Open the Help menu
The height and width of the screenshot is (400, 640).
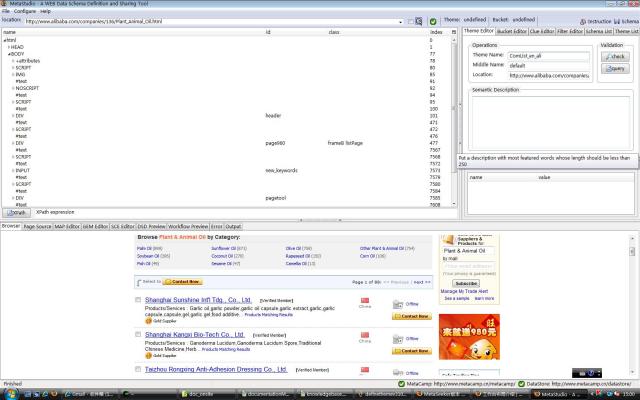pos(45,11)
